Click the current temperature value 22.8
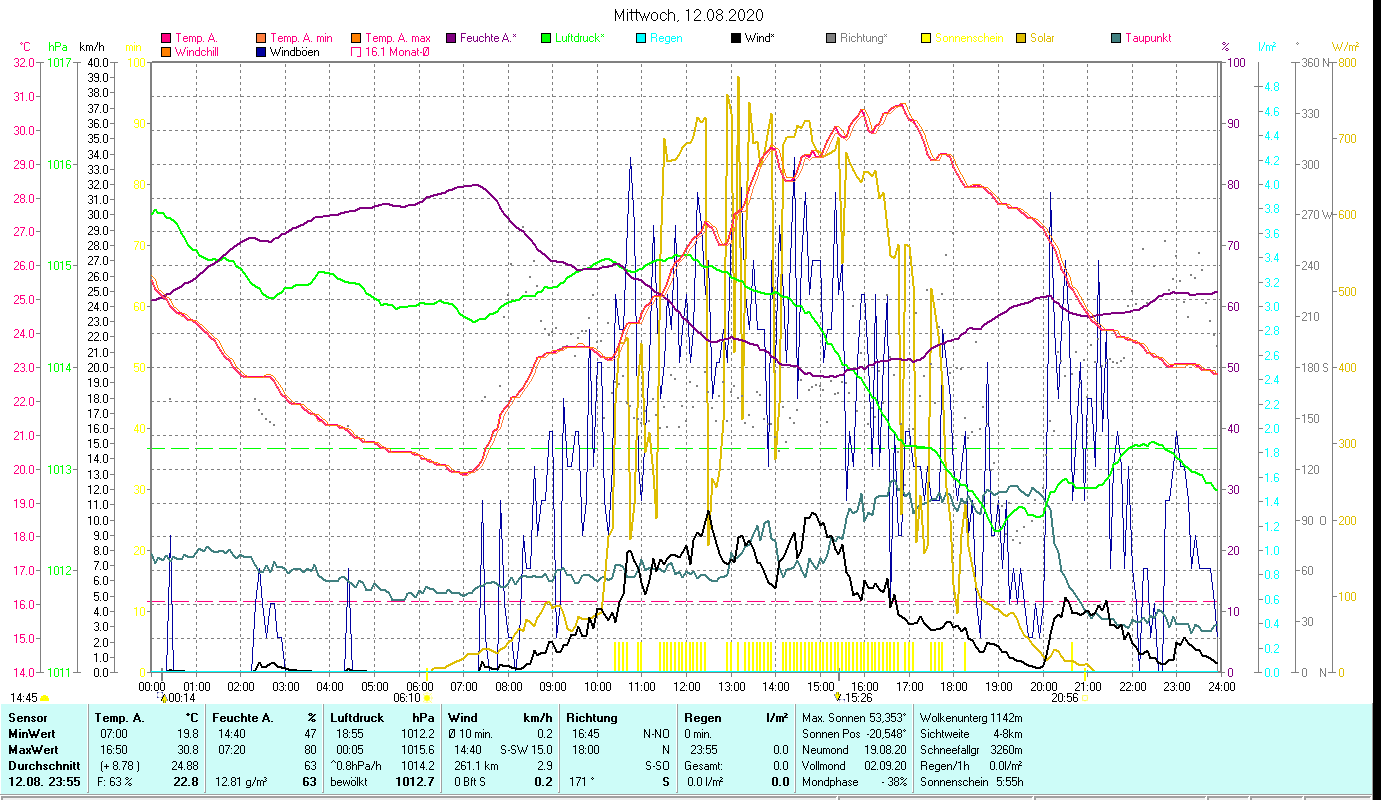The image size is (1381, 800). point(186,781)
